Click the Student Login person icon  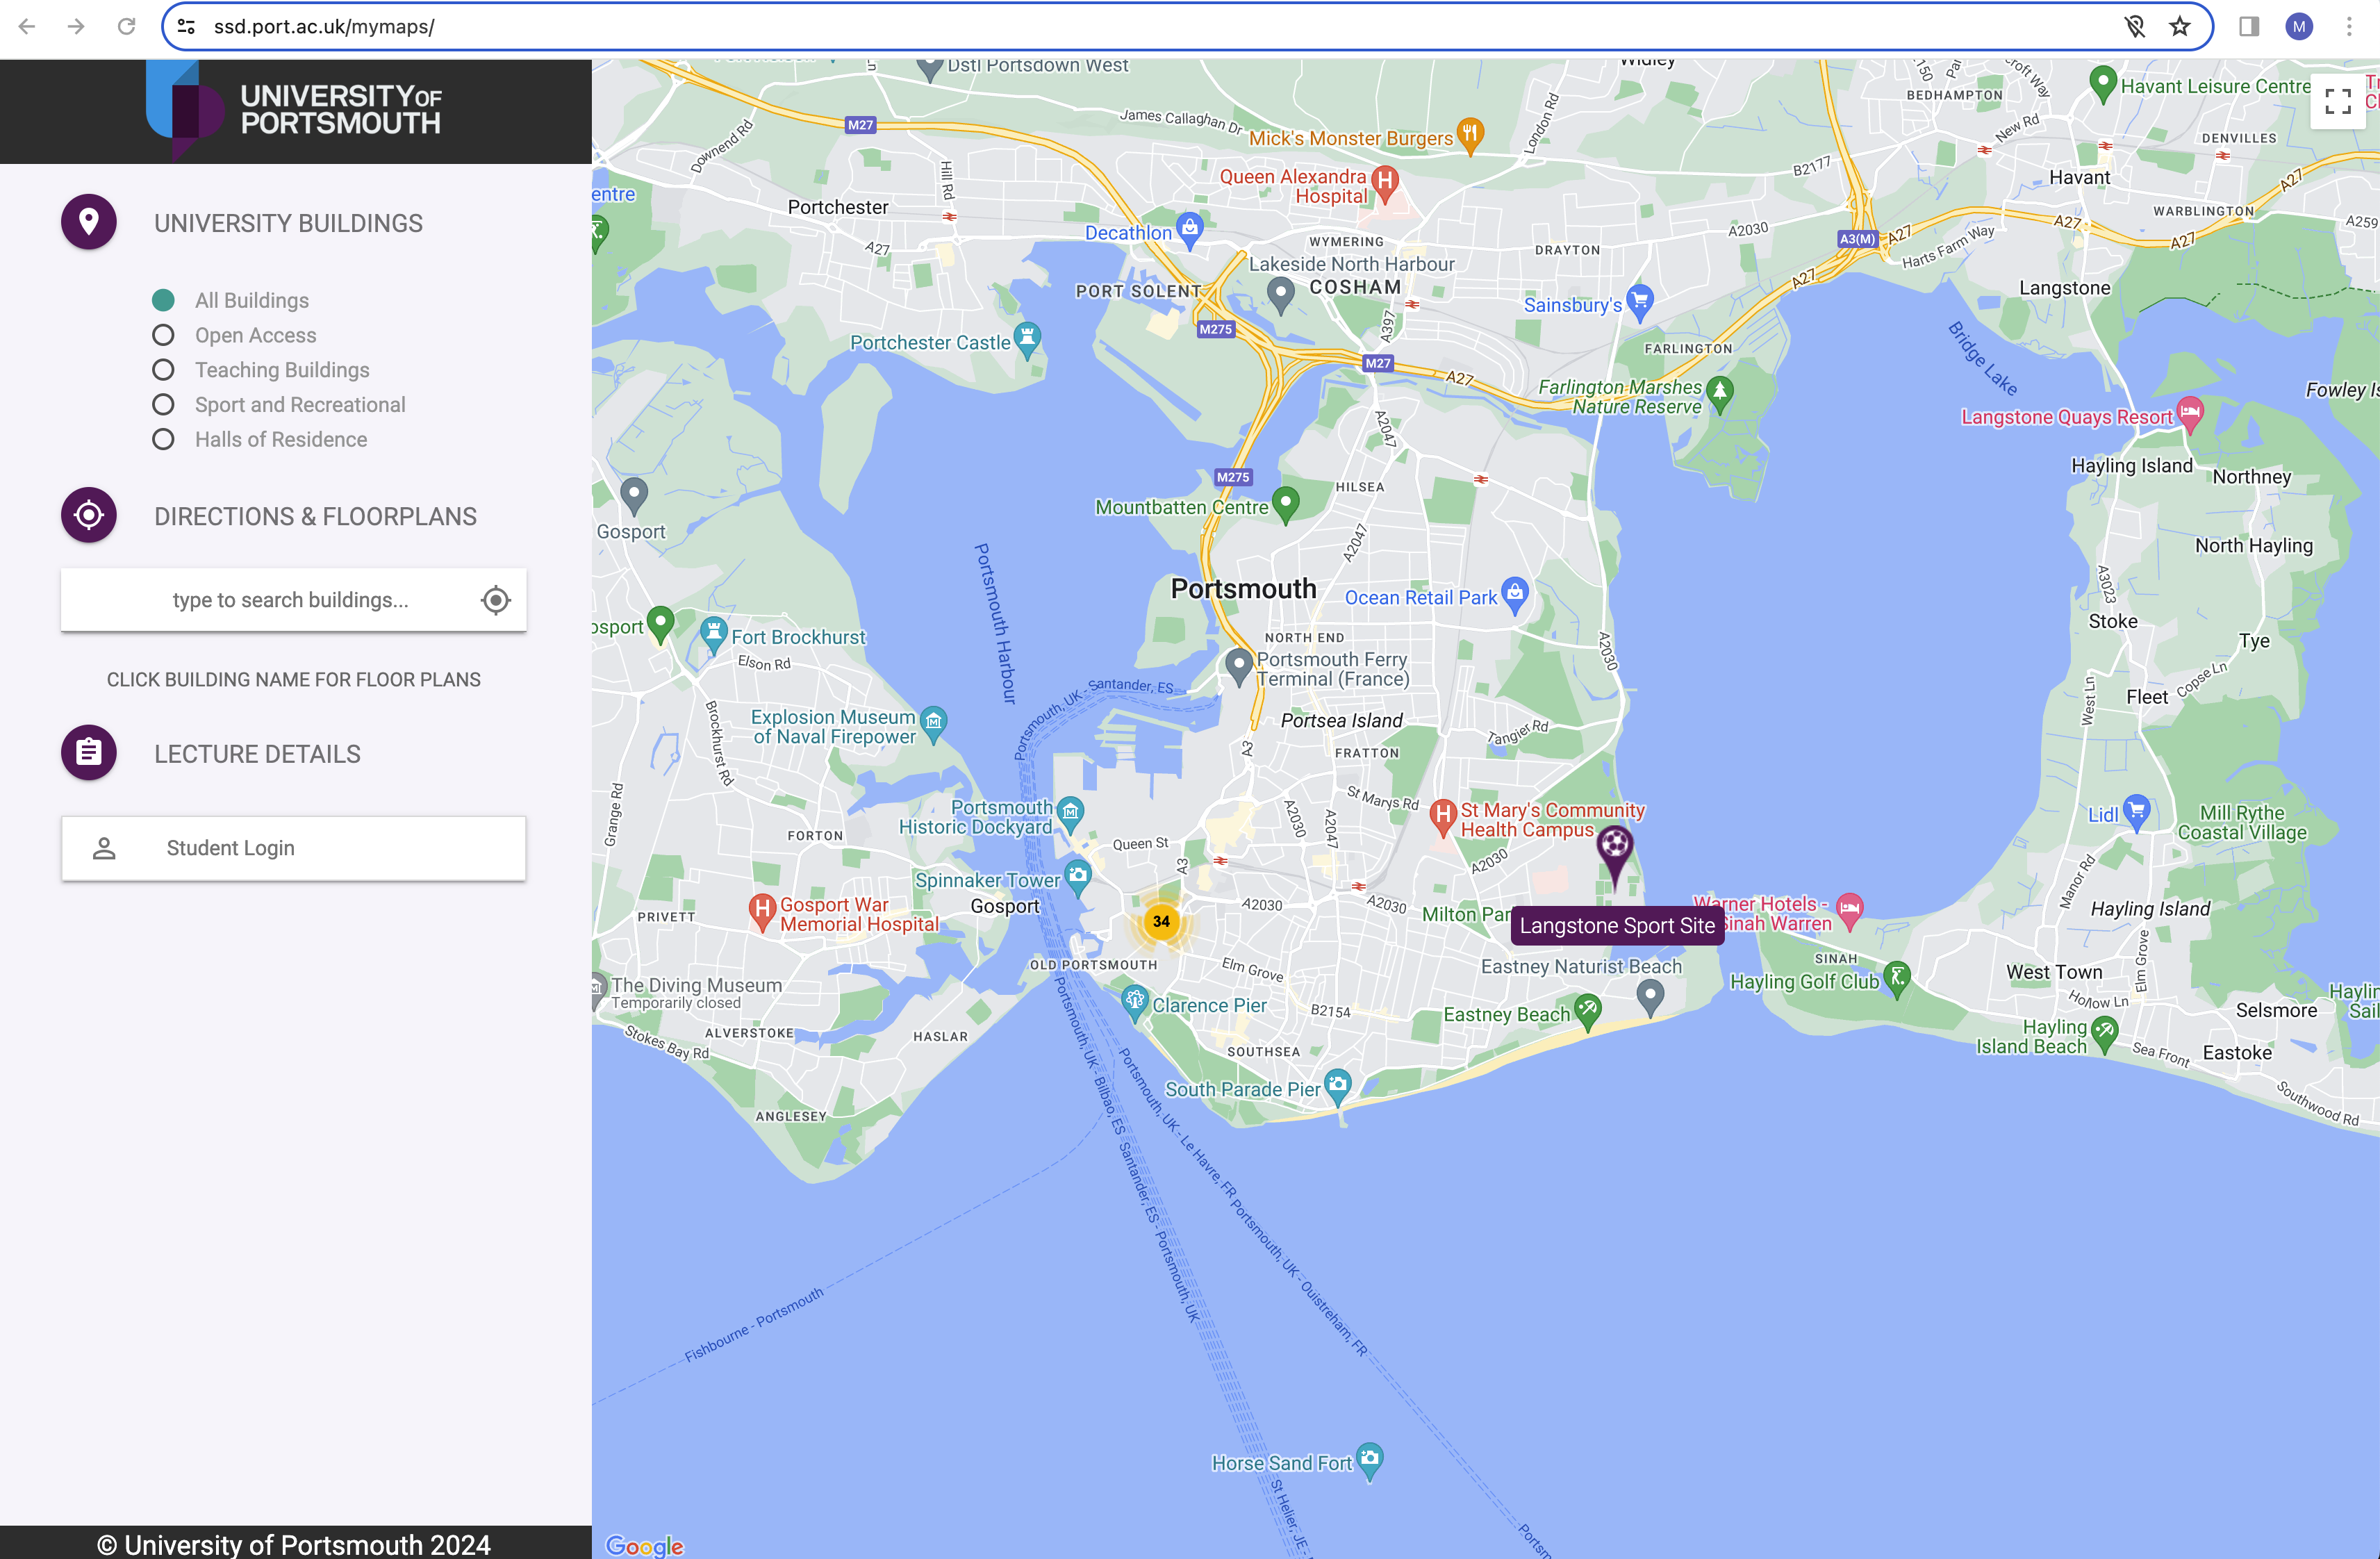pos(104,848)
